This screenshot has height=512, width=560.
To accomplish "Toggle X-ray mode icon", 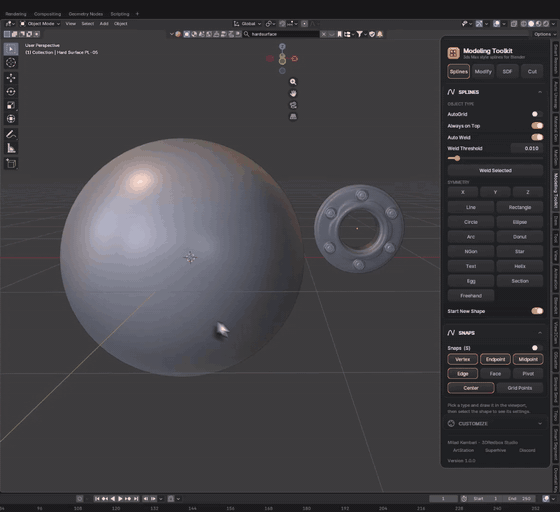I will coord(514,24).
